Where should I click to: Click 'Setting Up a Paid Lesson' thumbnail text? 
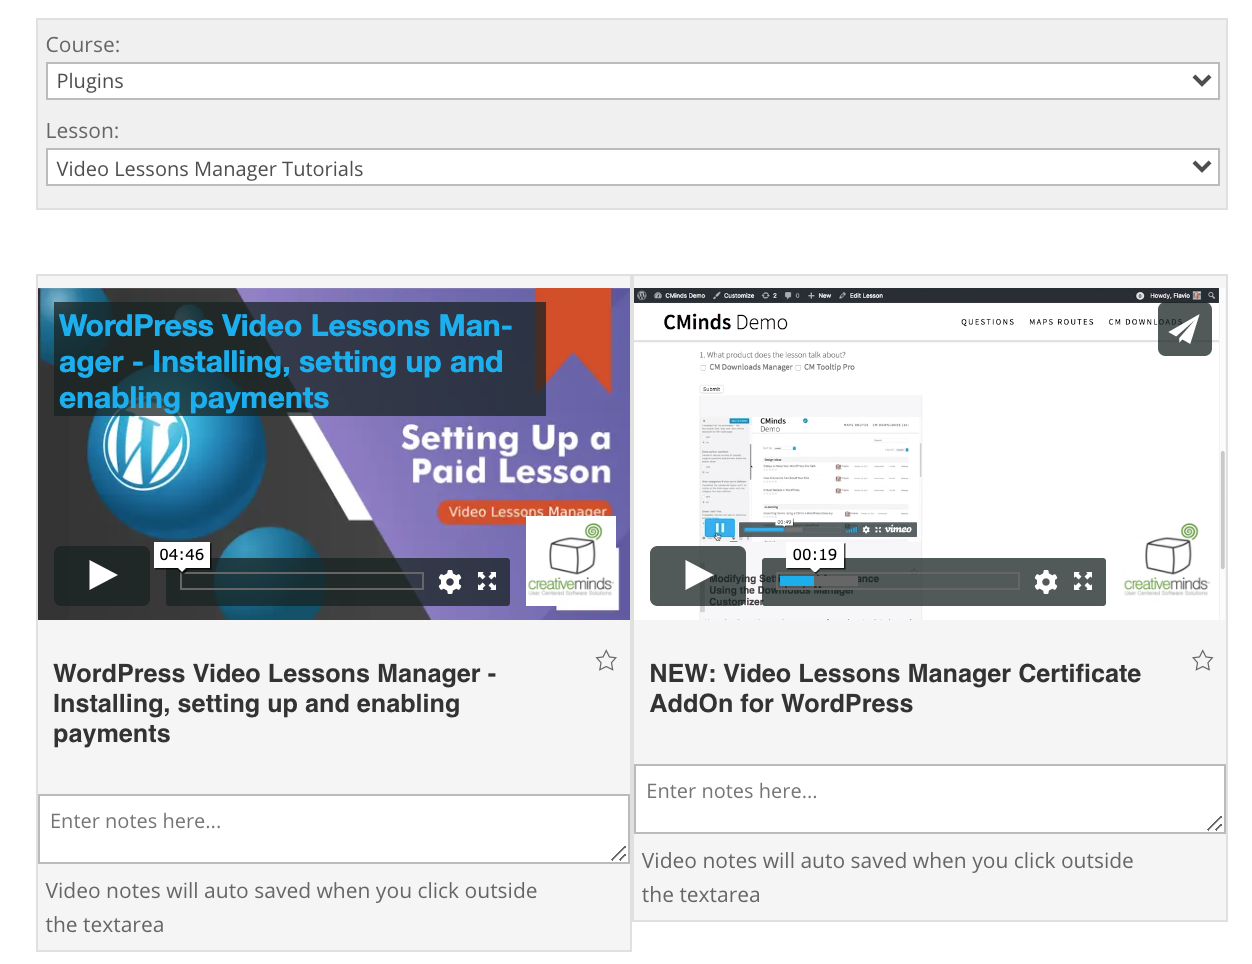[506, 454]
